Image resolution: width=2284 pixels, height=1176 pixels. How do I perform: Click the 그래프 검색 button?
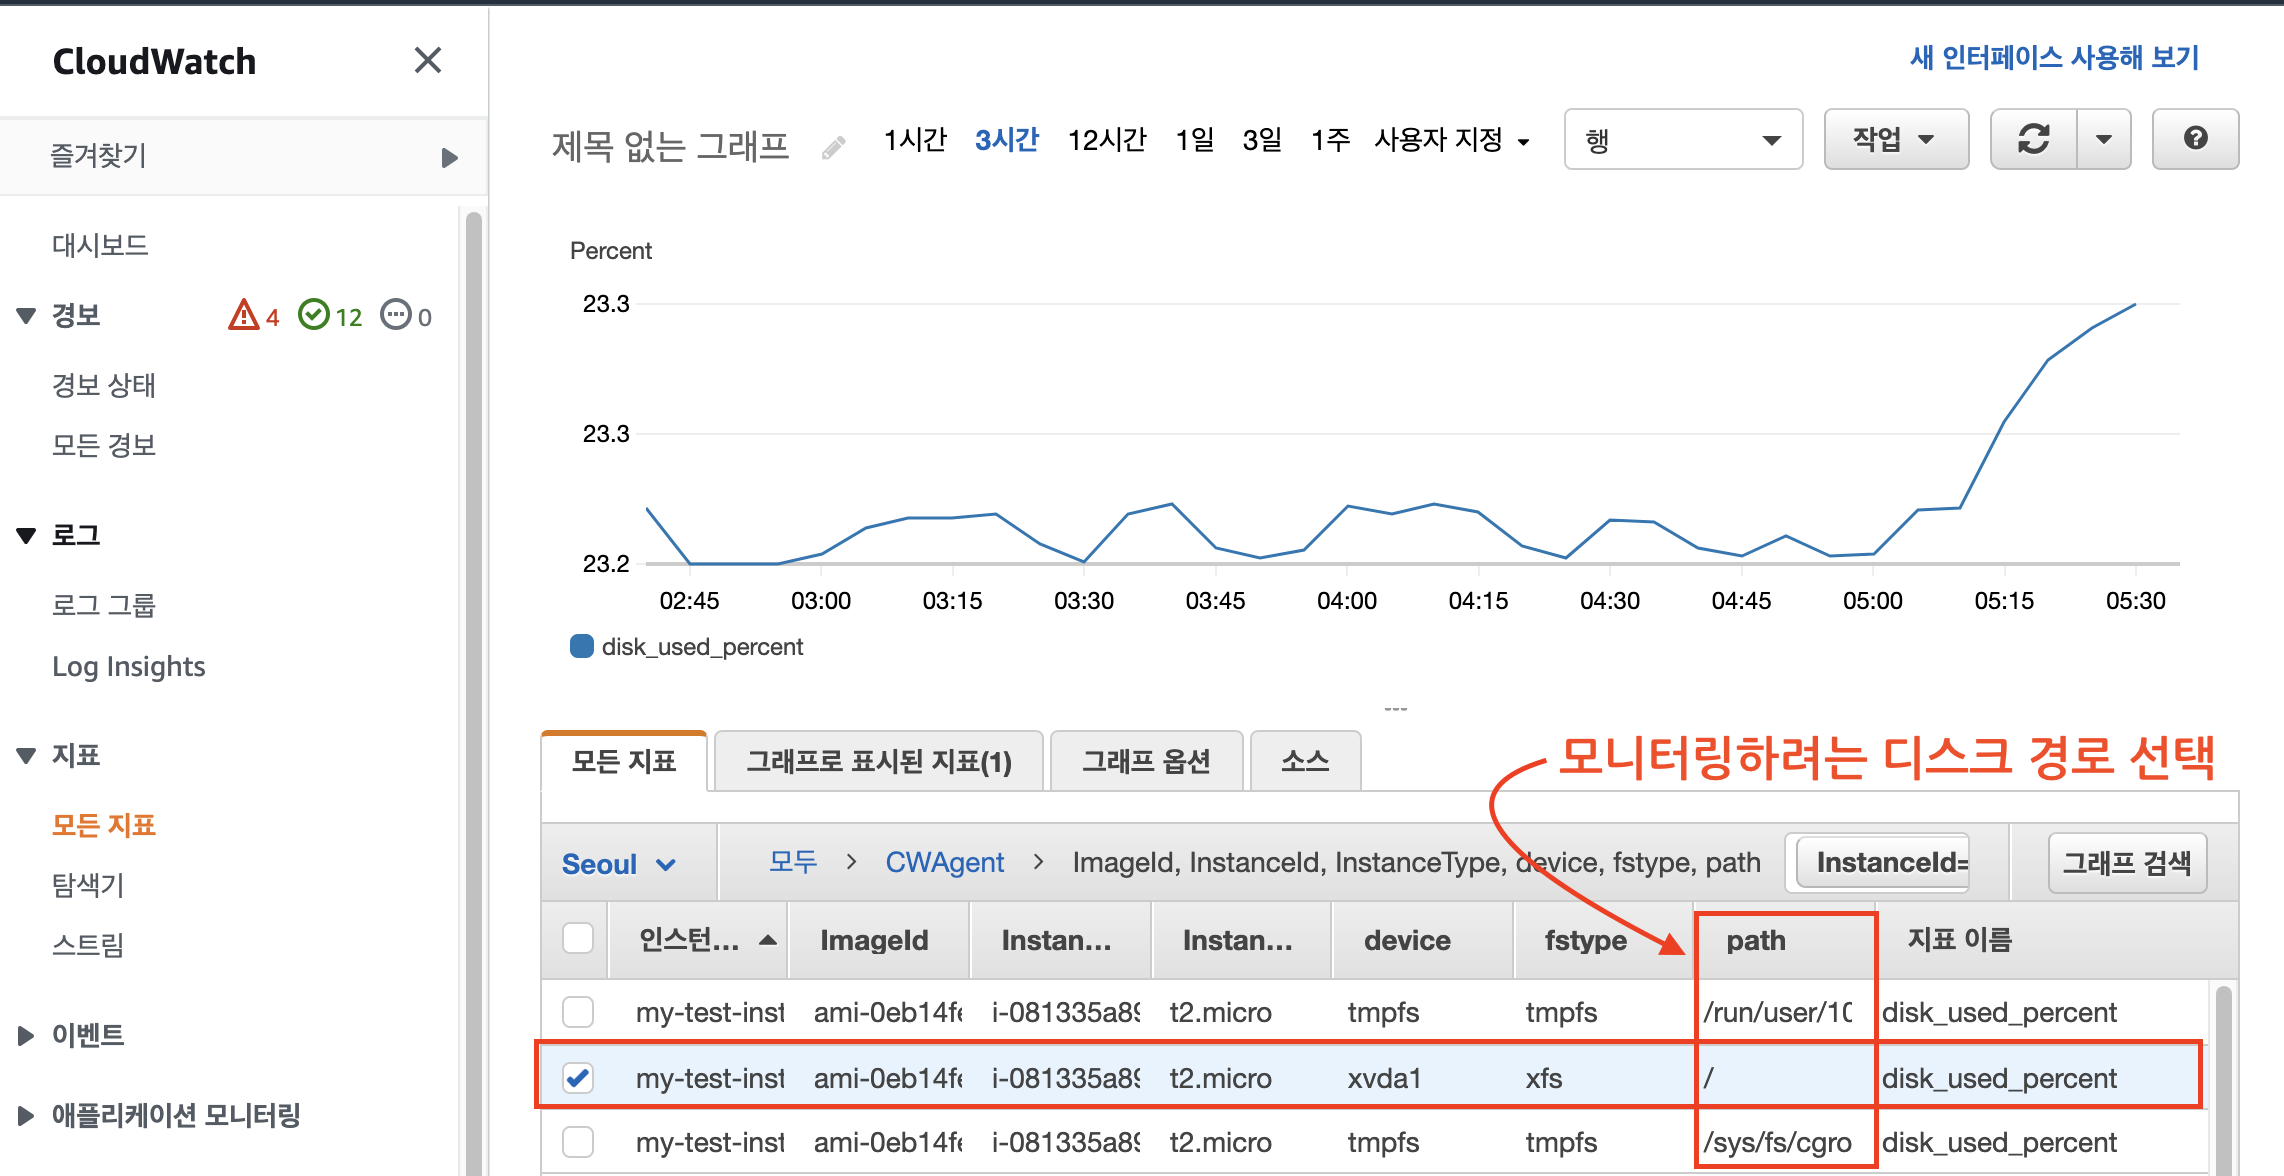click(x=2126, y=862)
